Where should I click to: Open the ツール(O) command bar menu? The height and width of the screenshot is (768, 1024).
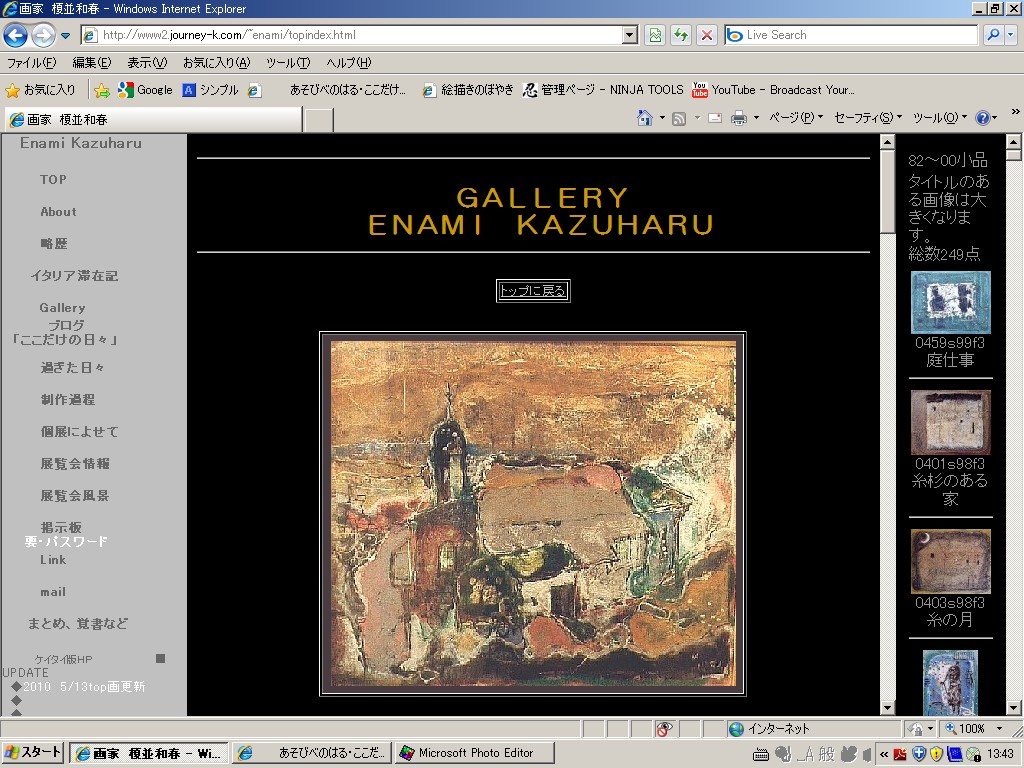coord(939,118)
